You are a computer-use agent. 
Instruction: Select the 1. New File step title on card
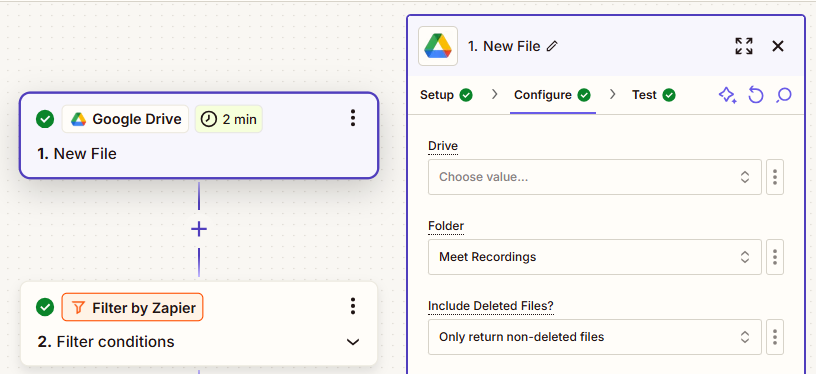77,154
